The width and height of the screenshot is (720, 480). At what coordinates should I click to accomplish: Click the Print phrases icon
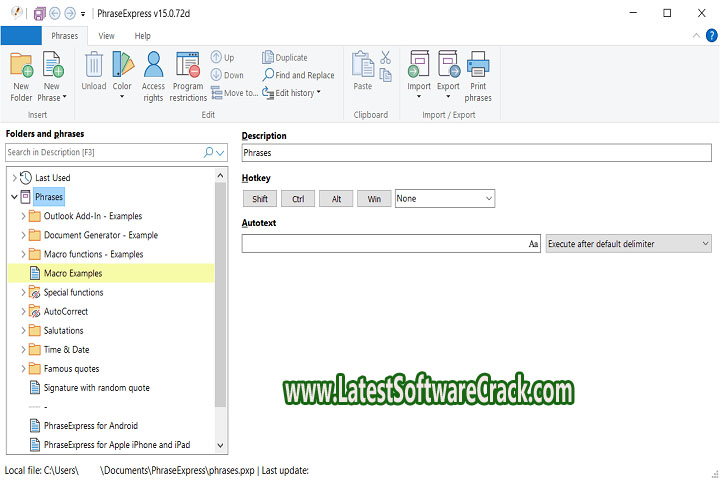click(x=478, y=66)
